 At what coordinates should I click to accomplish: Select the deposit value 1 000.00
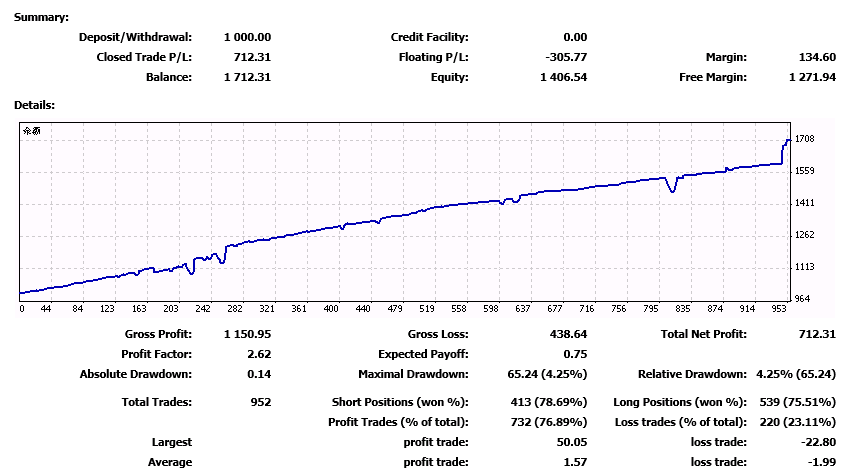(248, 37)
